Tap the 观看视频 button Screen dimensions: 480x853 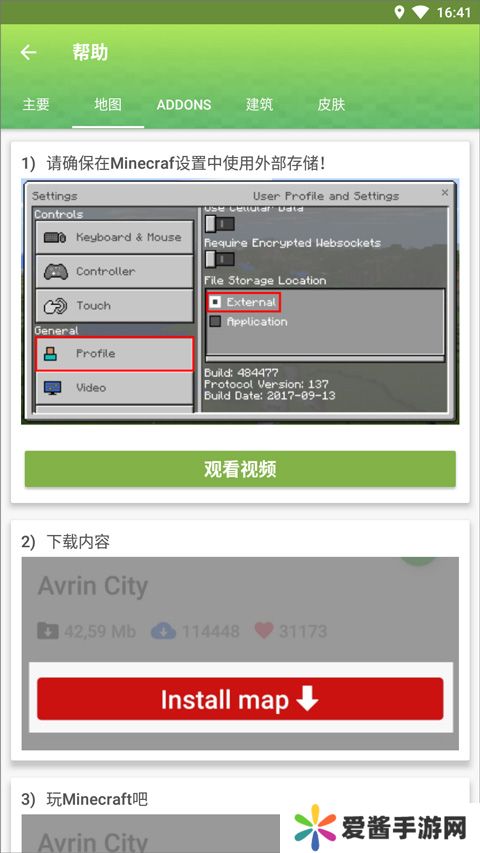coord(240,469)
